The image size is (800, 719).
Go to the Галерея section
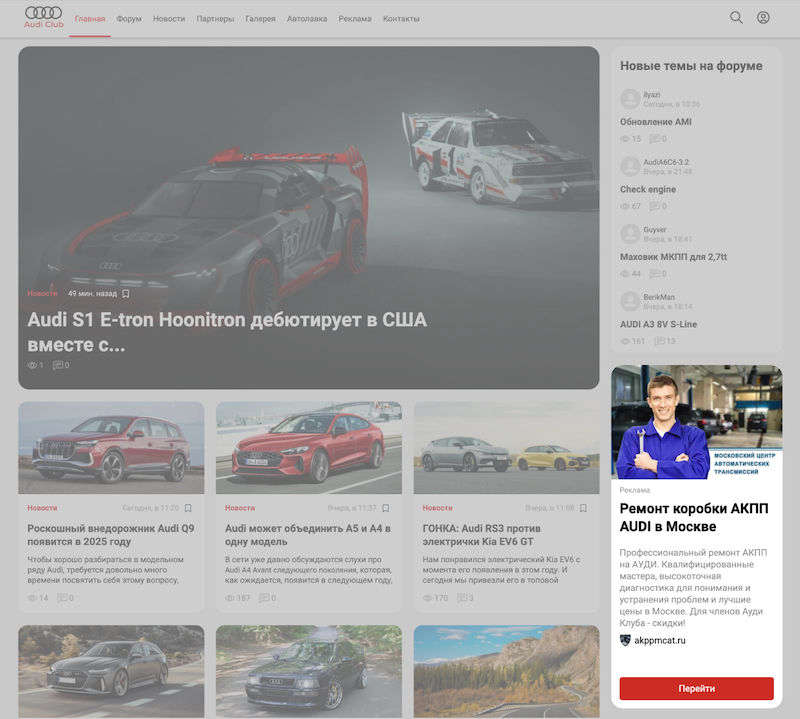(260, 19)
